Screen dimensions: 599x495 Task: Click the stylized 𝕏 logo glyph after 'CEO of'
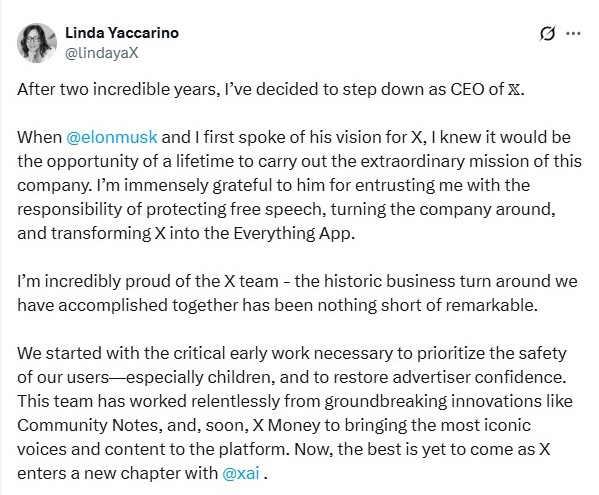coord(513,89)
